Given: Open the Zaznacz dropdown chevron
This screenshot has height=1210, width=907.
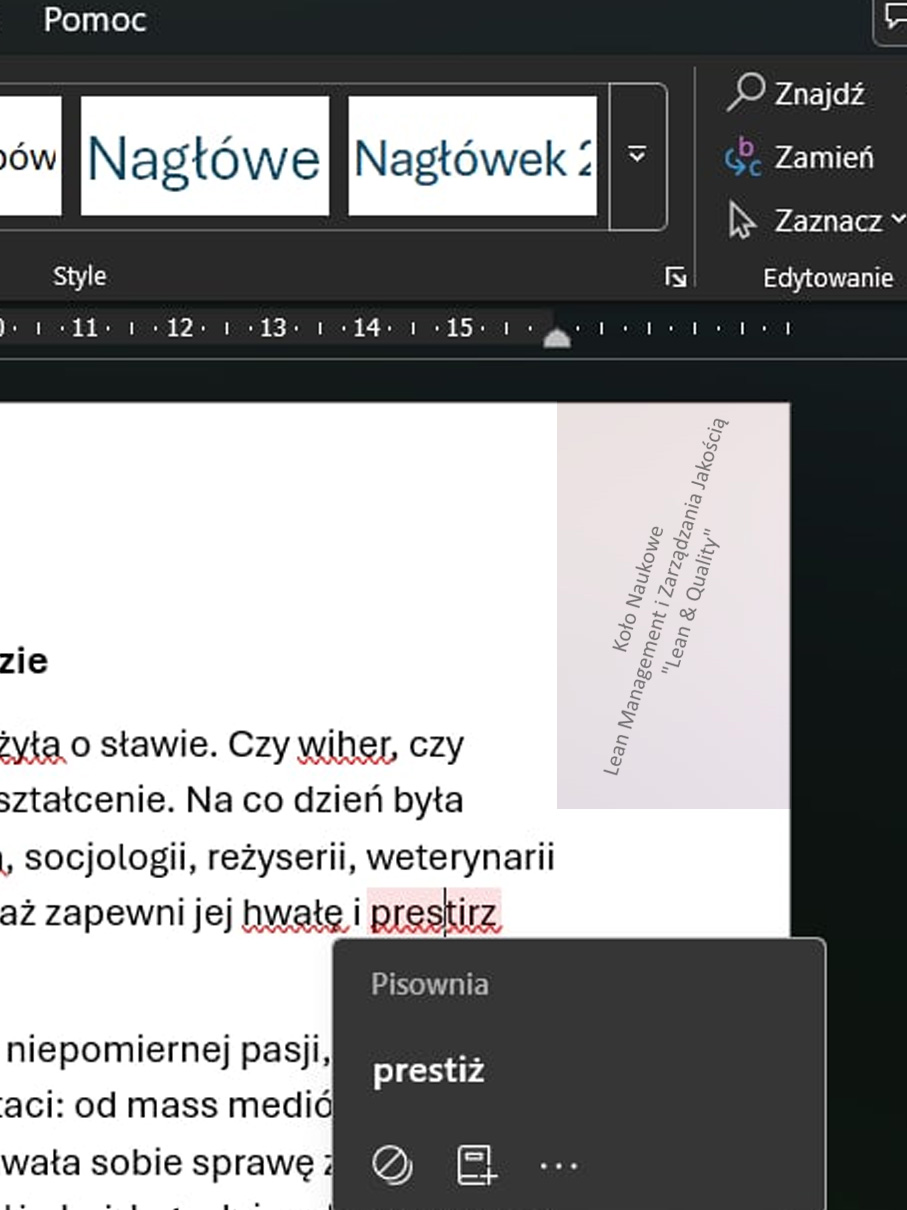Looking at the screenshot, I should click(x=897, y=219).
